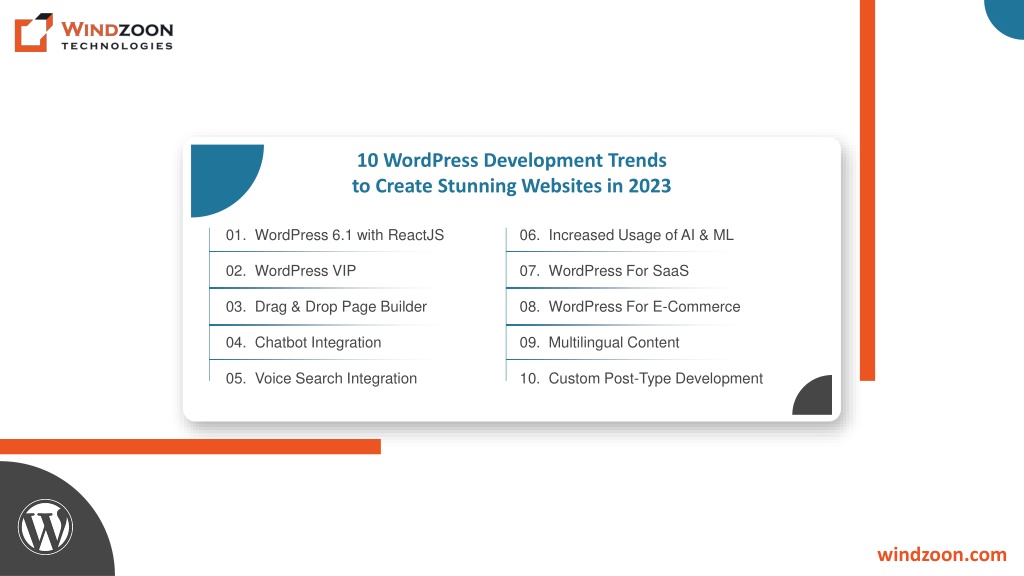Click 'to Create Stunning Websites in 2023' line
1024x576 pixels.
tap(511, 186)
